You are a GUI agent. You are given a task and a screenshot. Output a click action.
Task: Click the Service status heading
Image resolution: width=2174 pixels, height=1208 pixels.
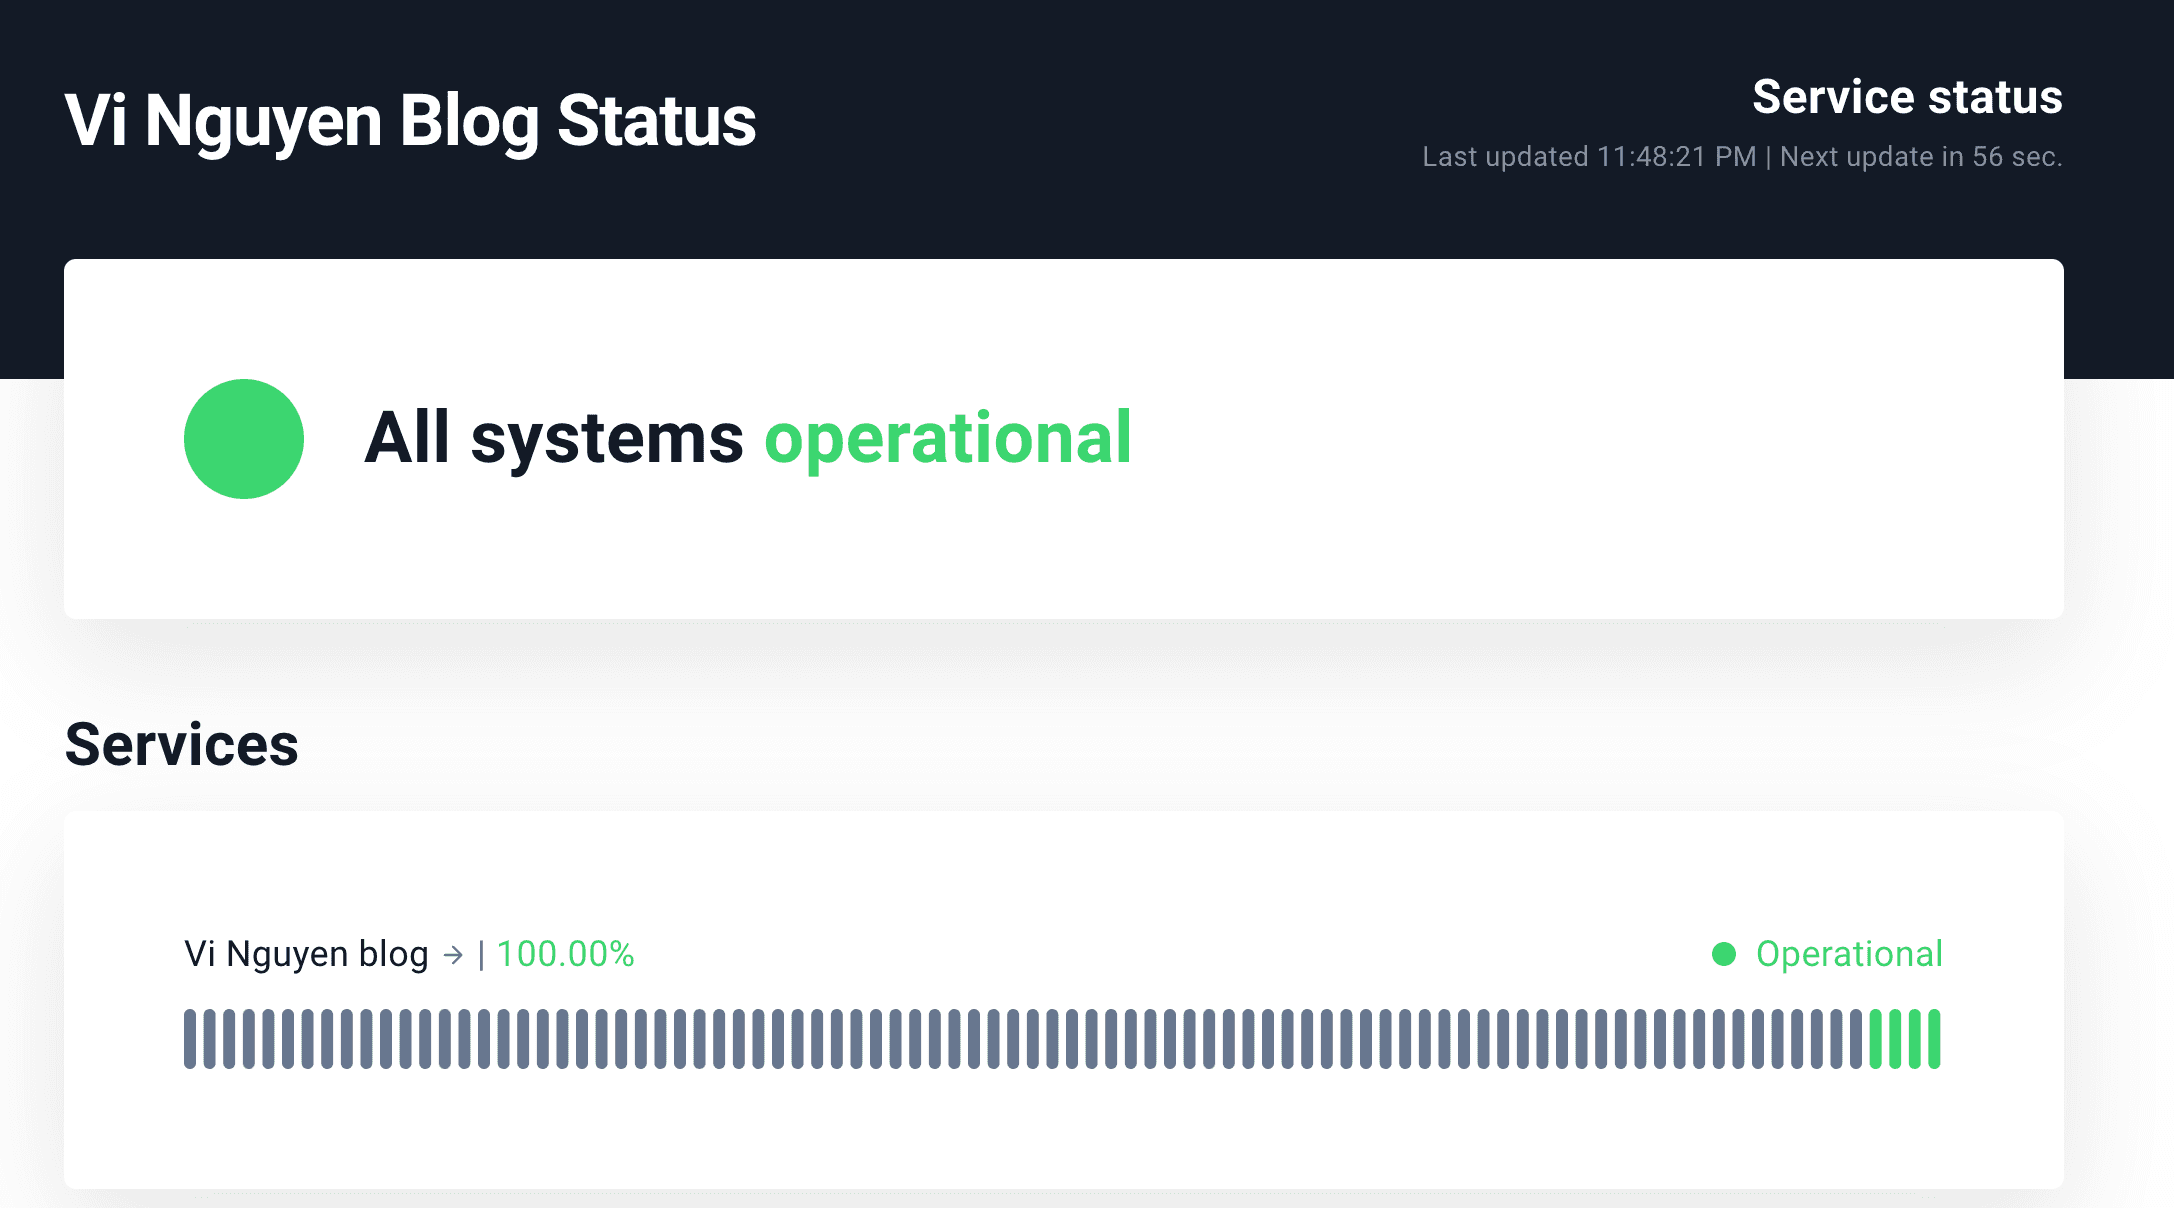tap(1907, 97)
